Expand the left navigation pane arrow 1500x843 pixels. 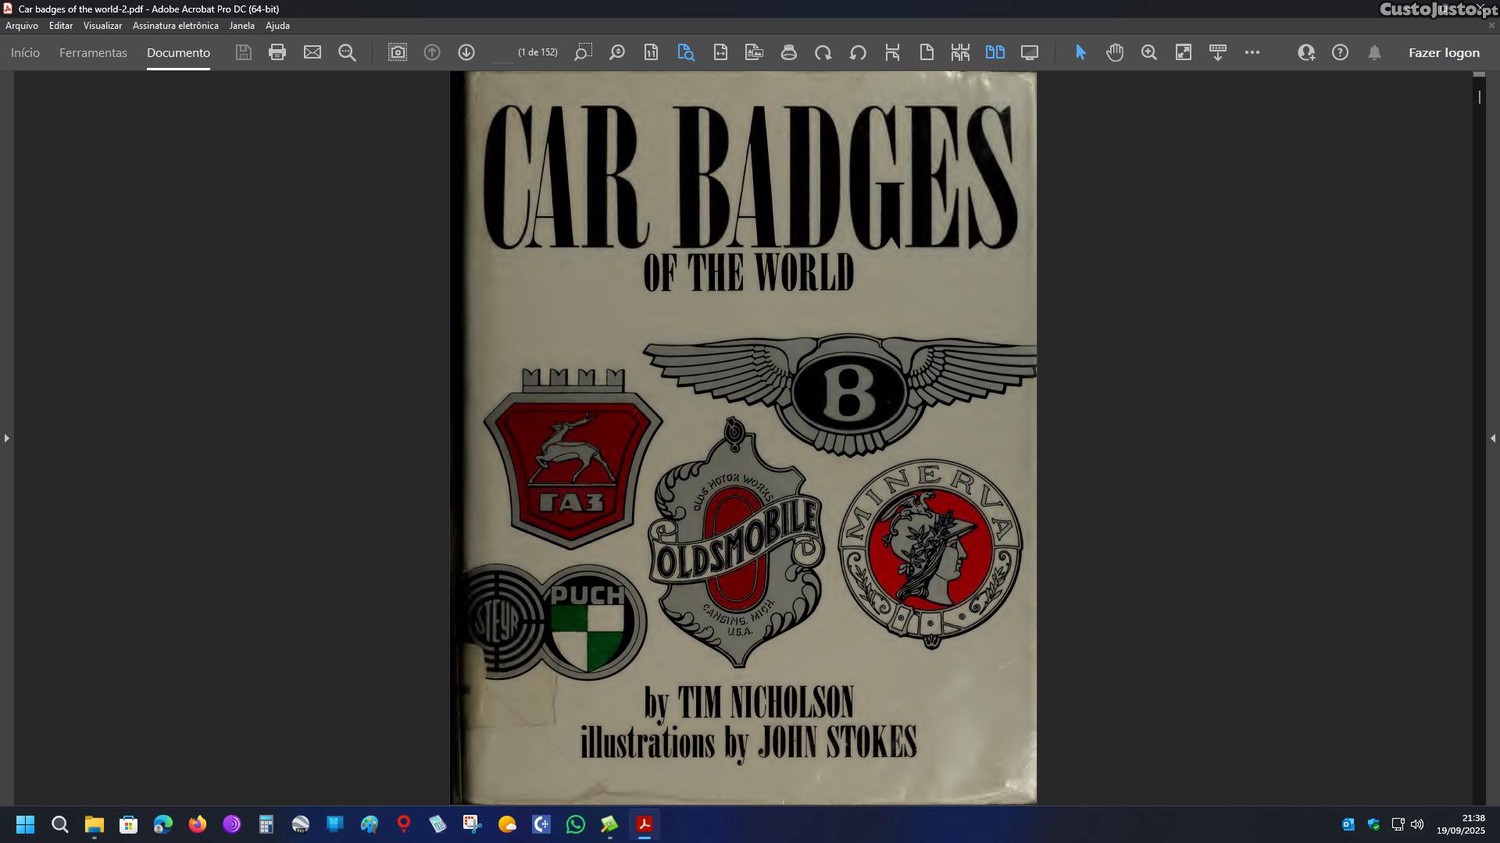[7, 438]
